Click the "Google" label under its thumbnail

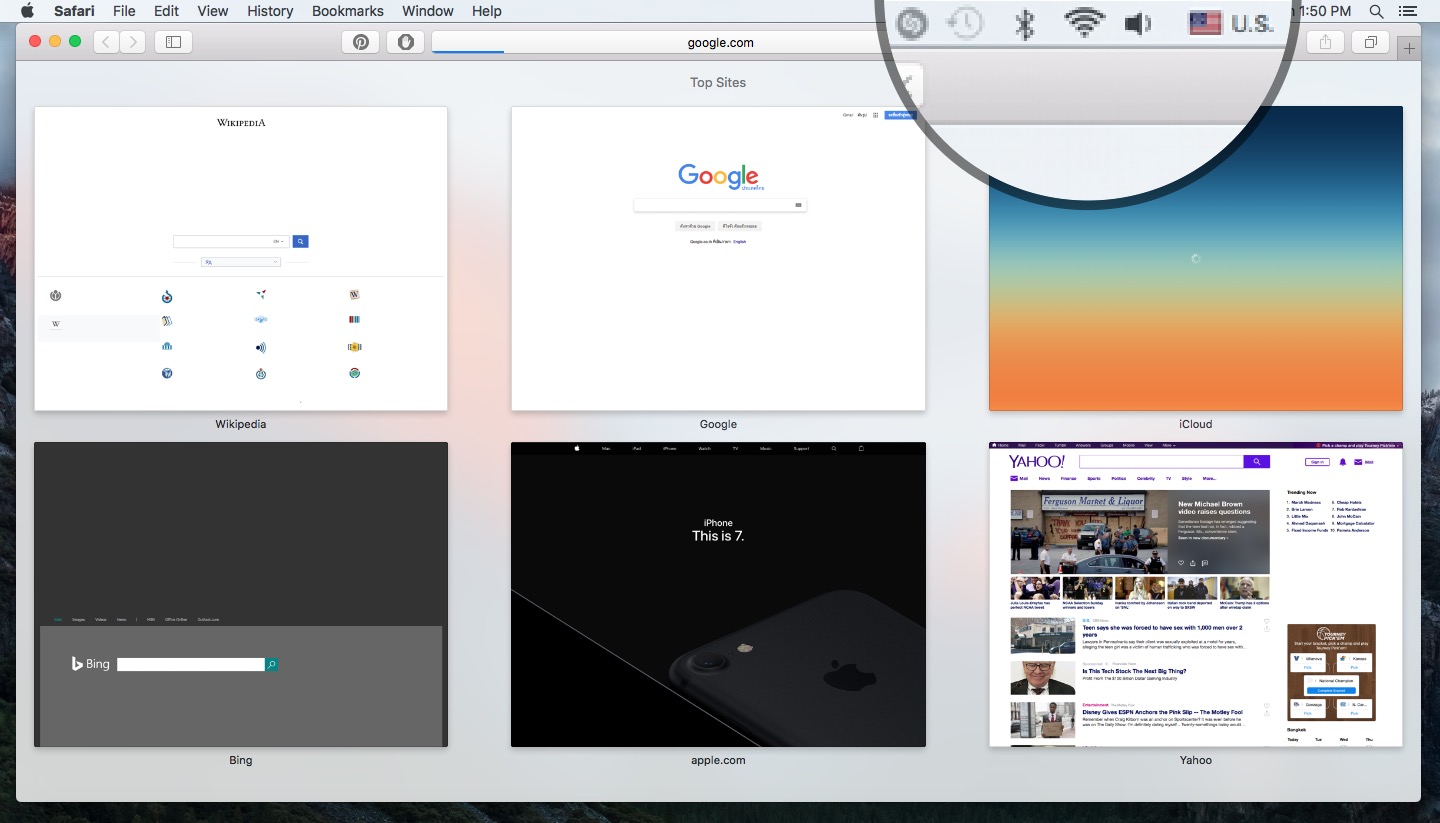(718, 424)
